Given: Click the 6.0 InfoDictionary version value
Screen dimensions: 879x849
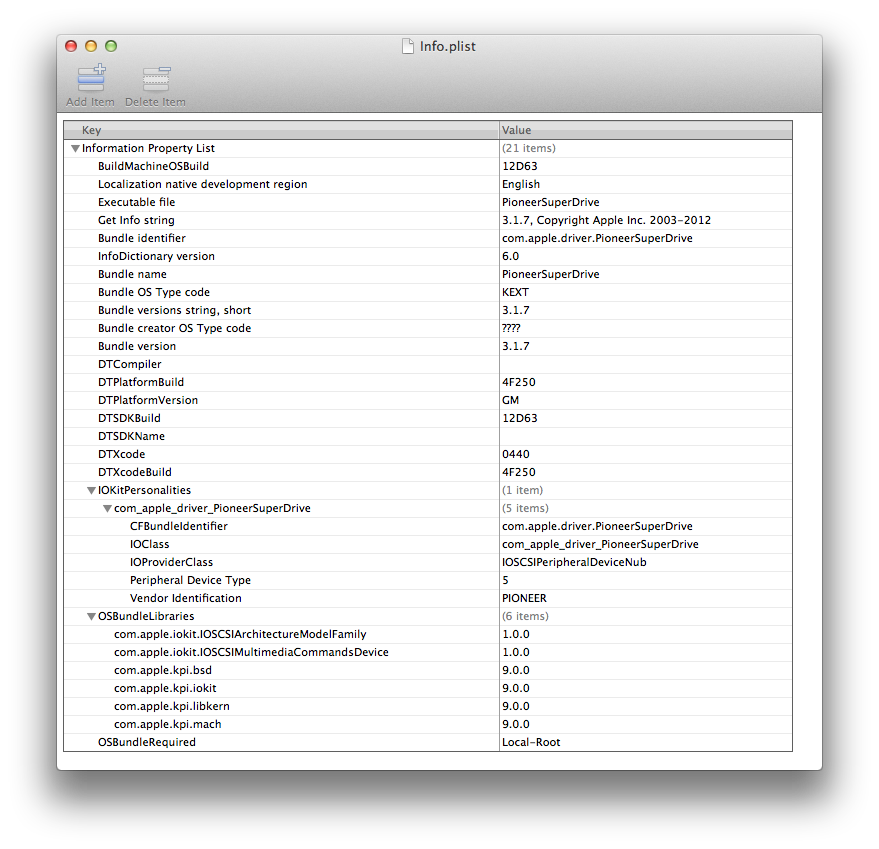Looking at the screenshot, I should pyautogui.click(x=510, y=256).
